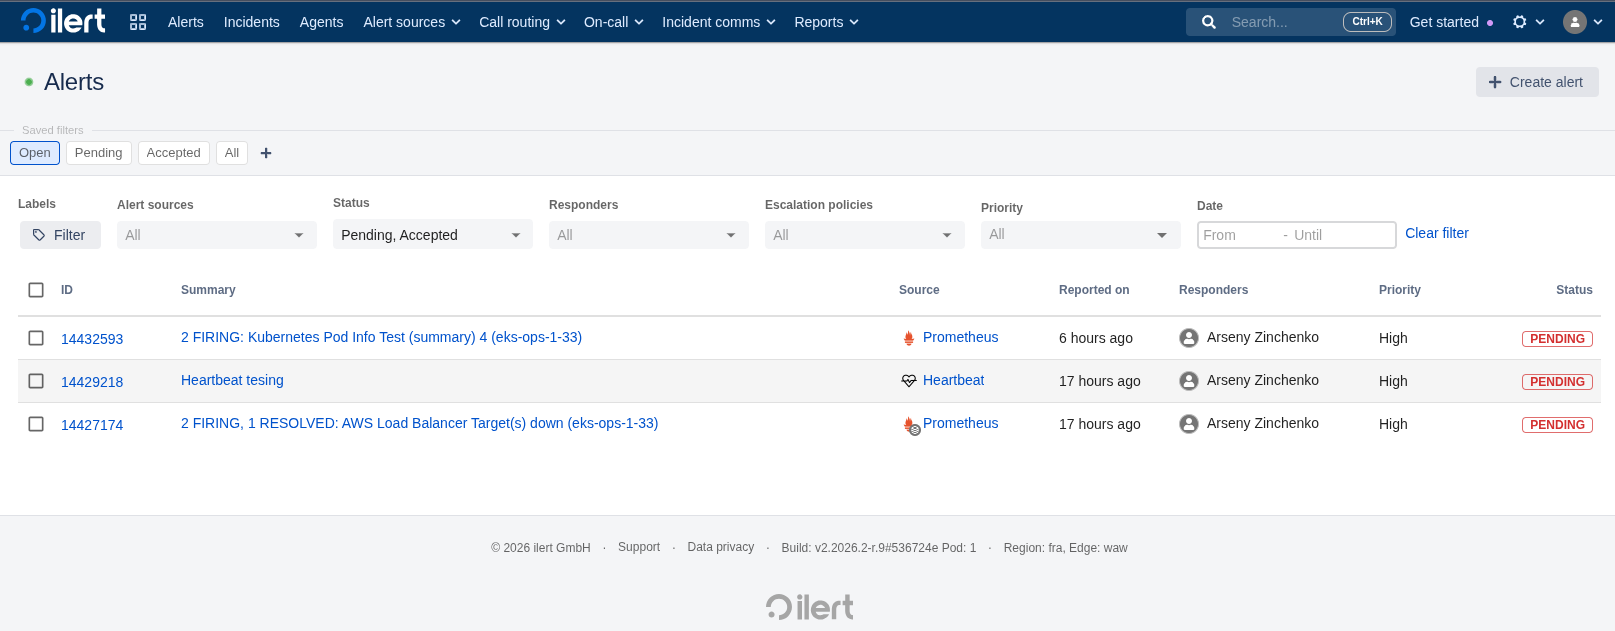
Task: Click the Prometheus flame icon for alert 14432593
Action: click(x=909, y=338)
